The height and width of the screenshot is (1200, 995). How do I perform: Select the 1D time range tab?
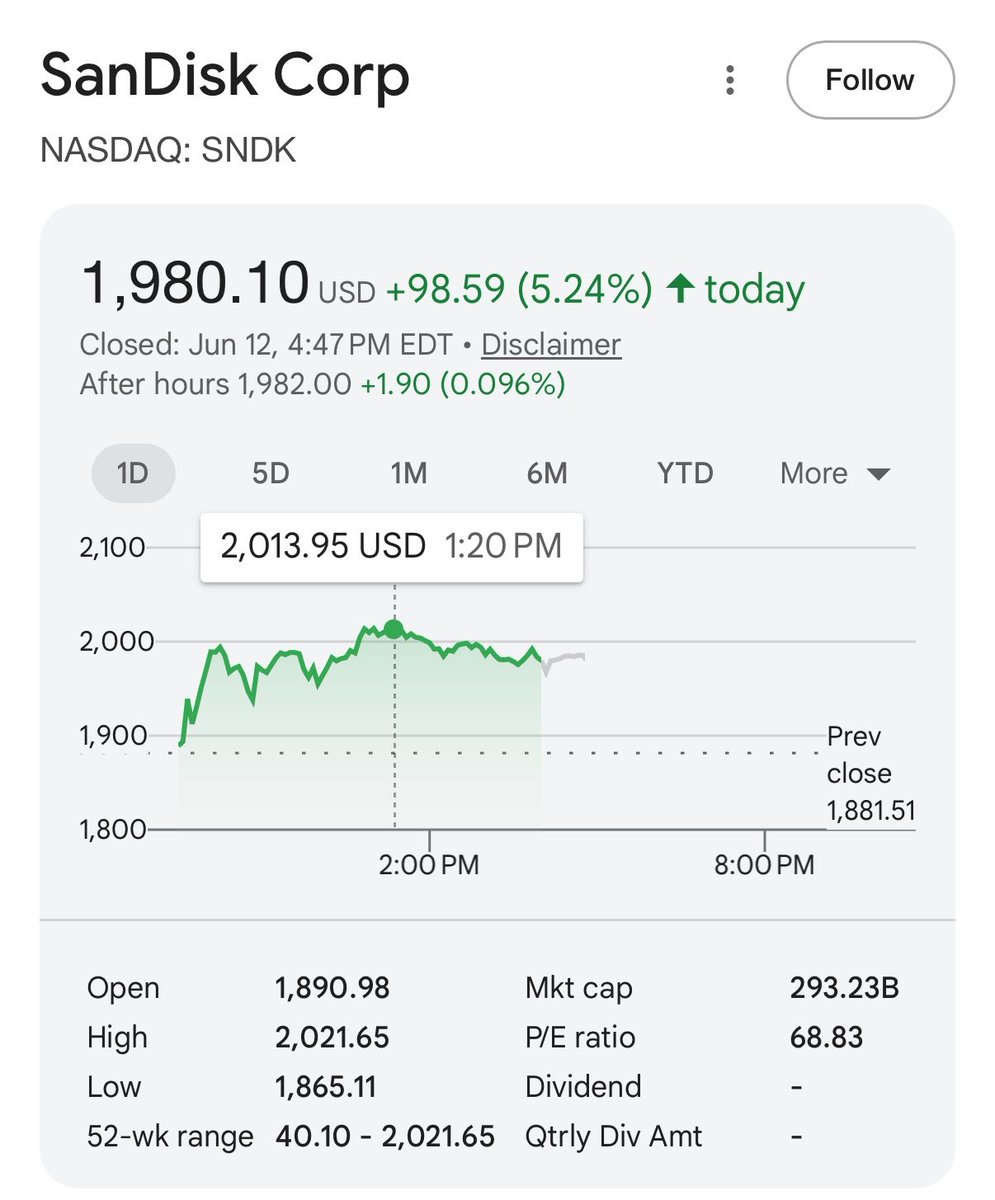click(x=133, y=473)
